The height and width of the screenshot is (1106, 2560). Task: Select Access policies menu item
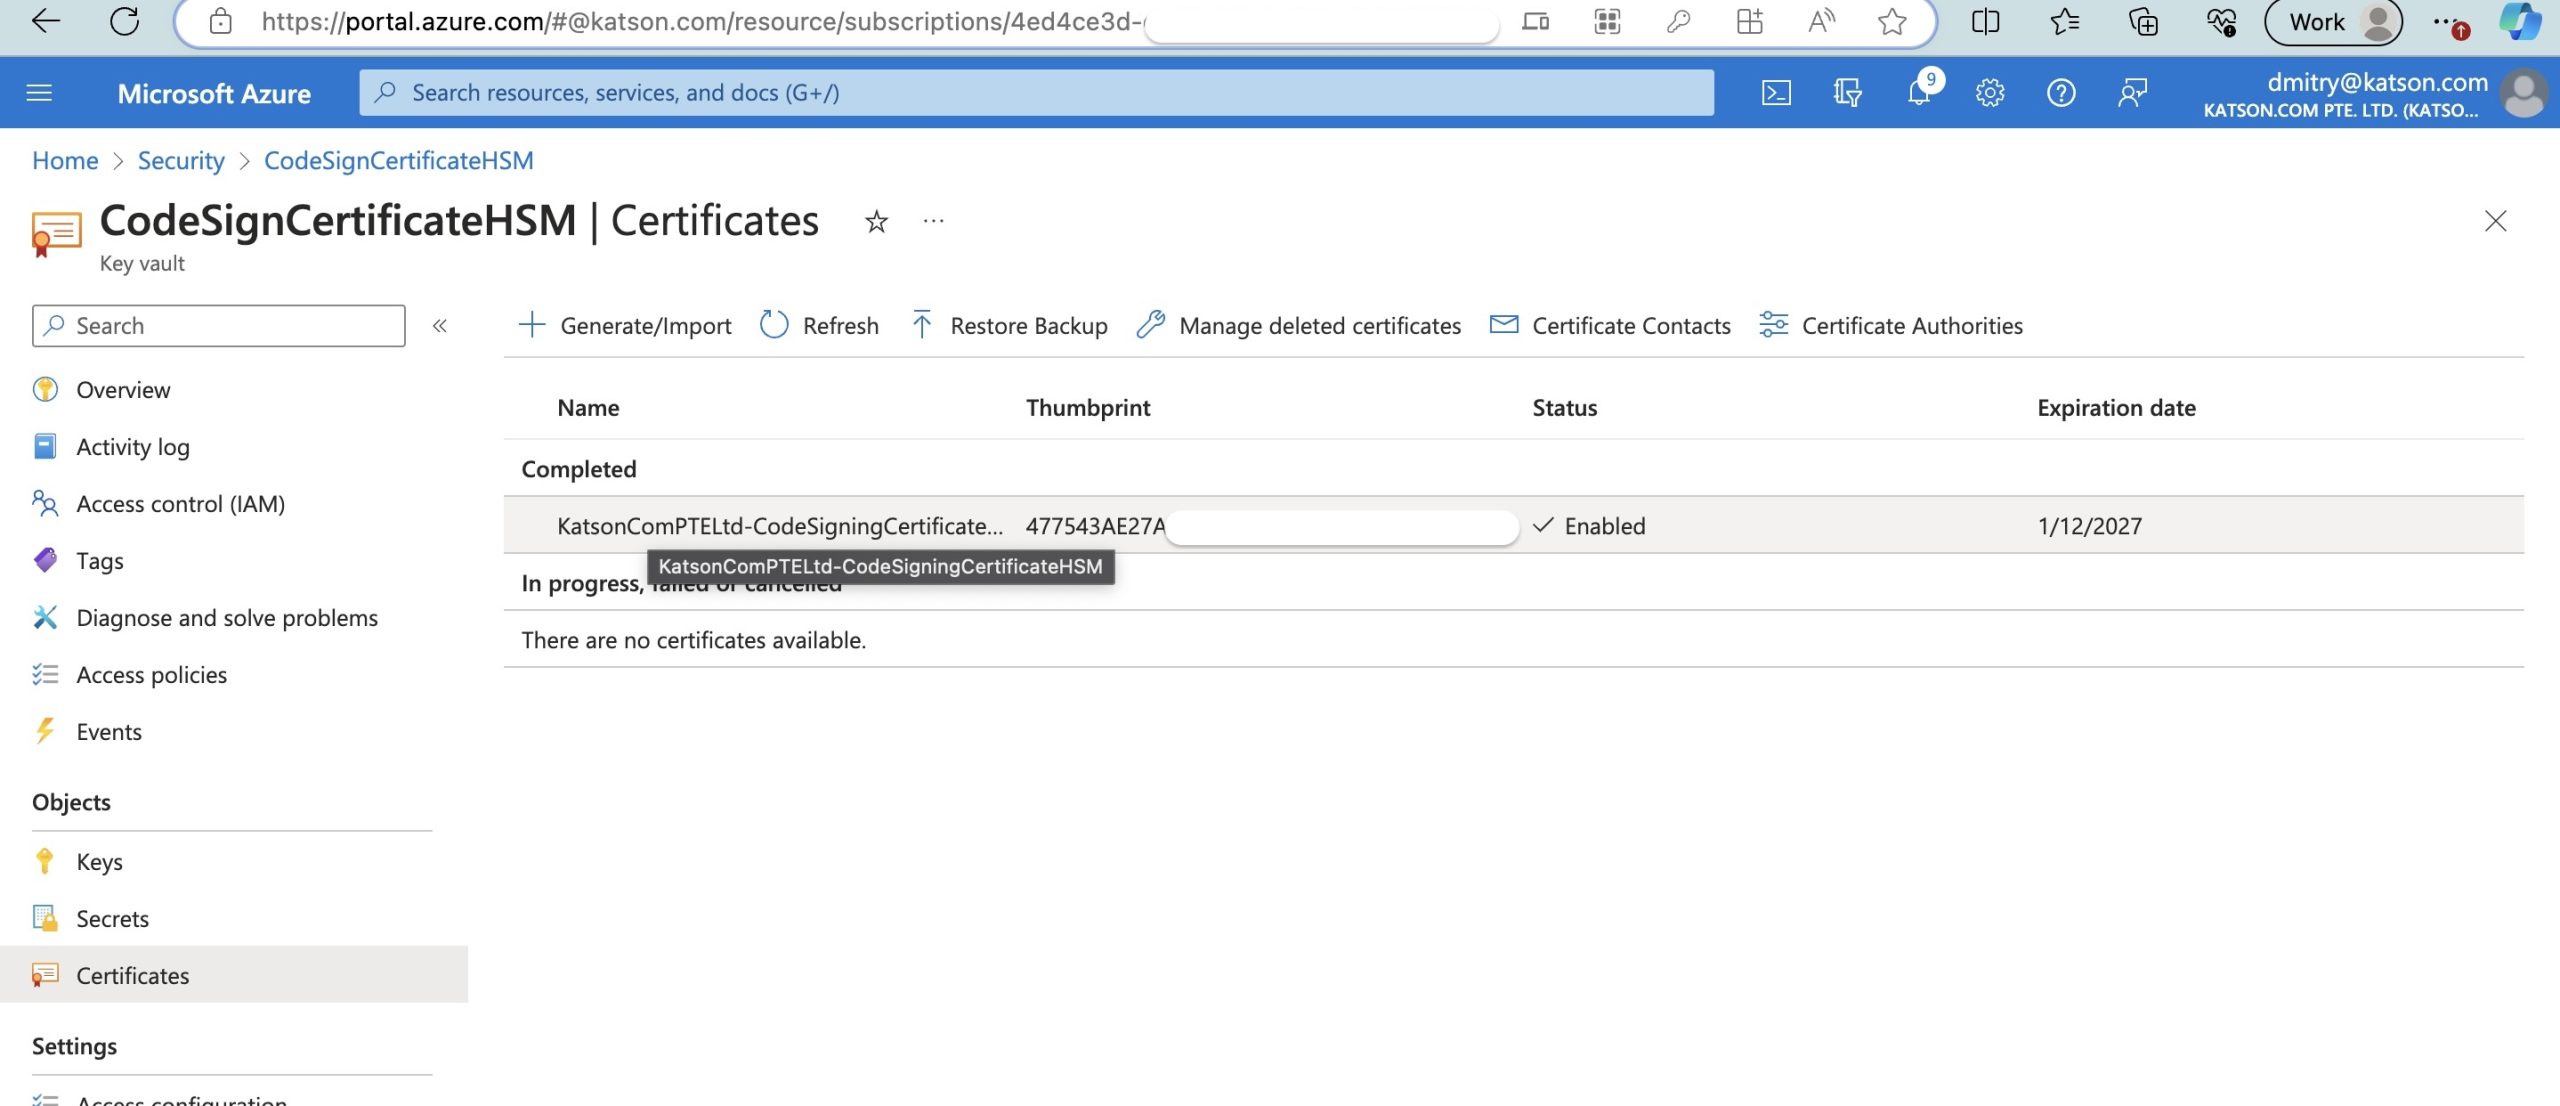[151, 675]
